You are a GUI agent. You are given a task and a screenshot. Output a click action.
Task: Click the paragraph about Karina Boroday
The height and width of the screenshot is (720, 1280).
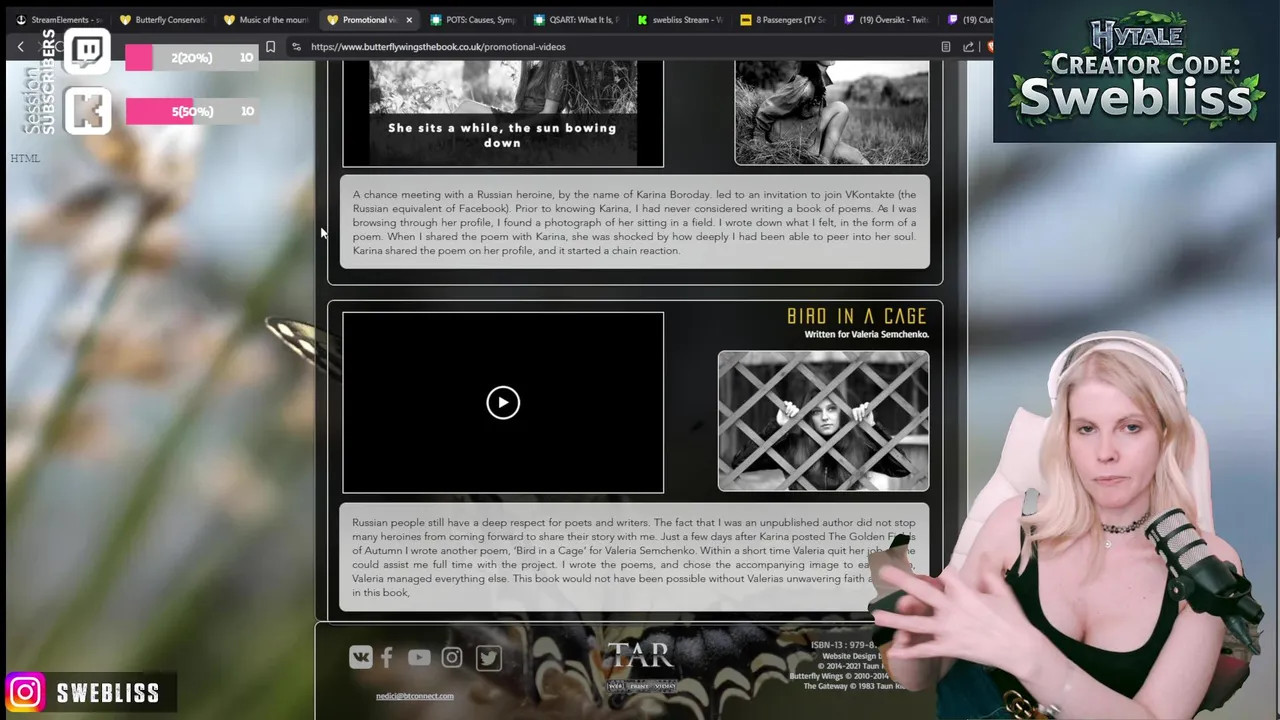tap(634, 222)
